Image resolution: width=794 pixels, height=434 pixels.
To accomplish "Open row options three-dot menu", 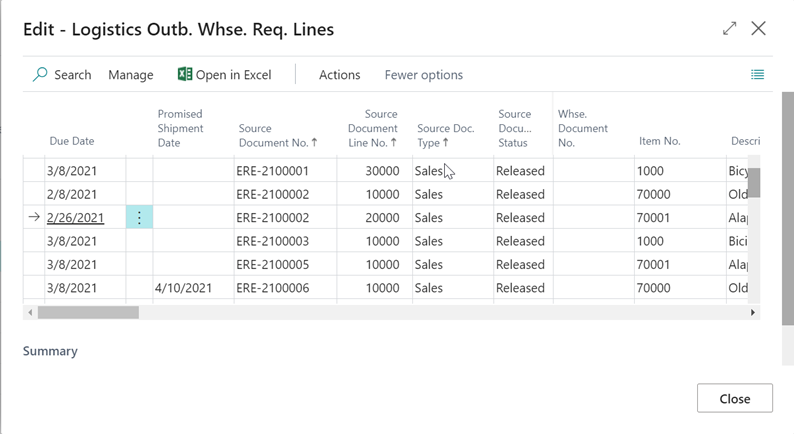I will (139, 217).
